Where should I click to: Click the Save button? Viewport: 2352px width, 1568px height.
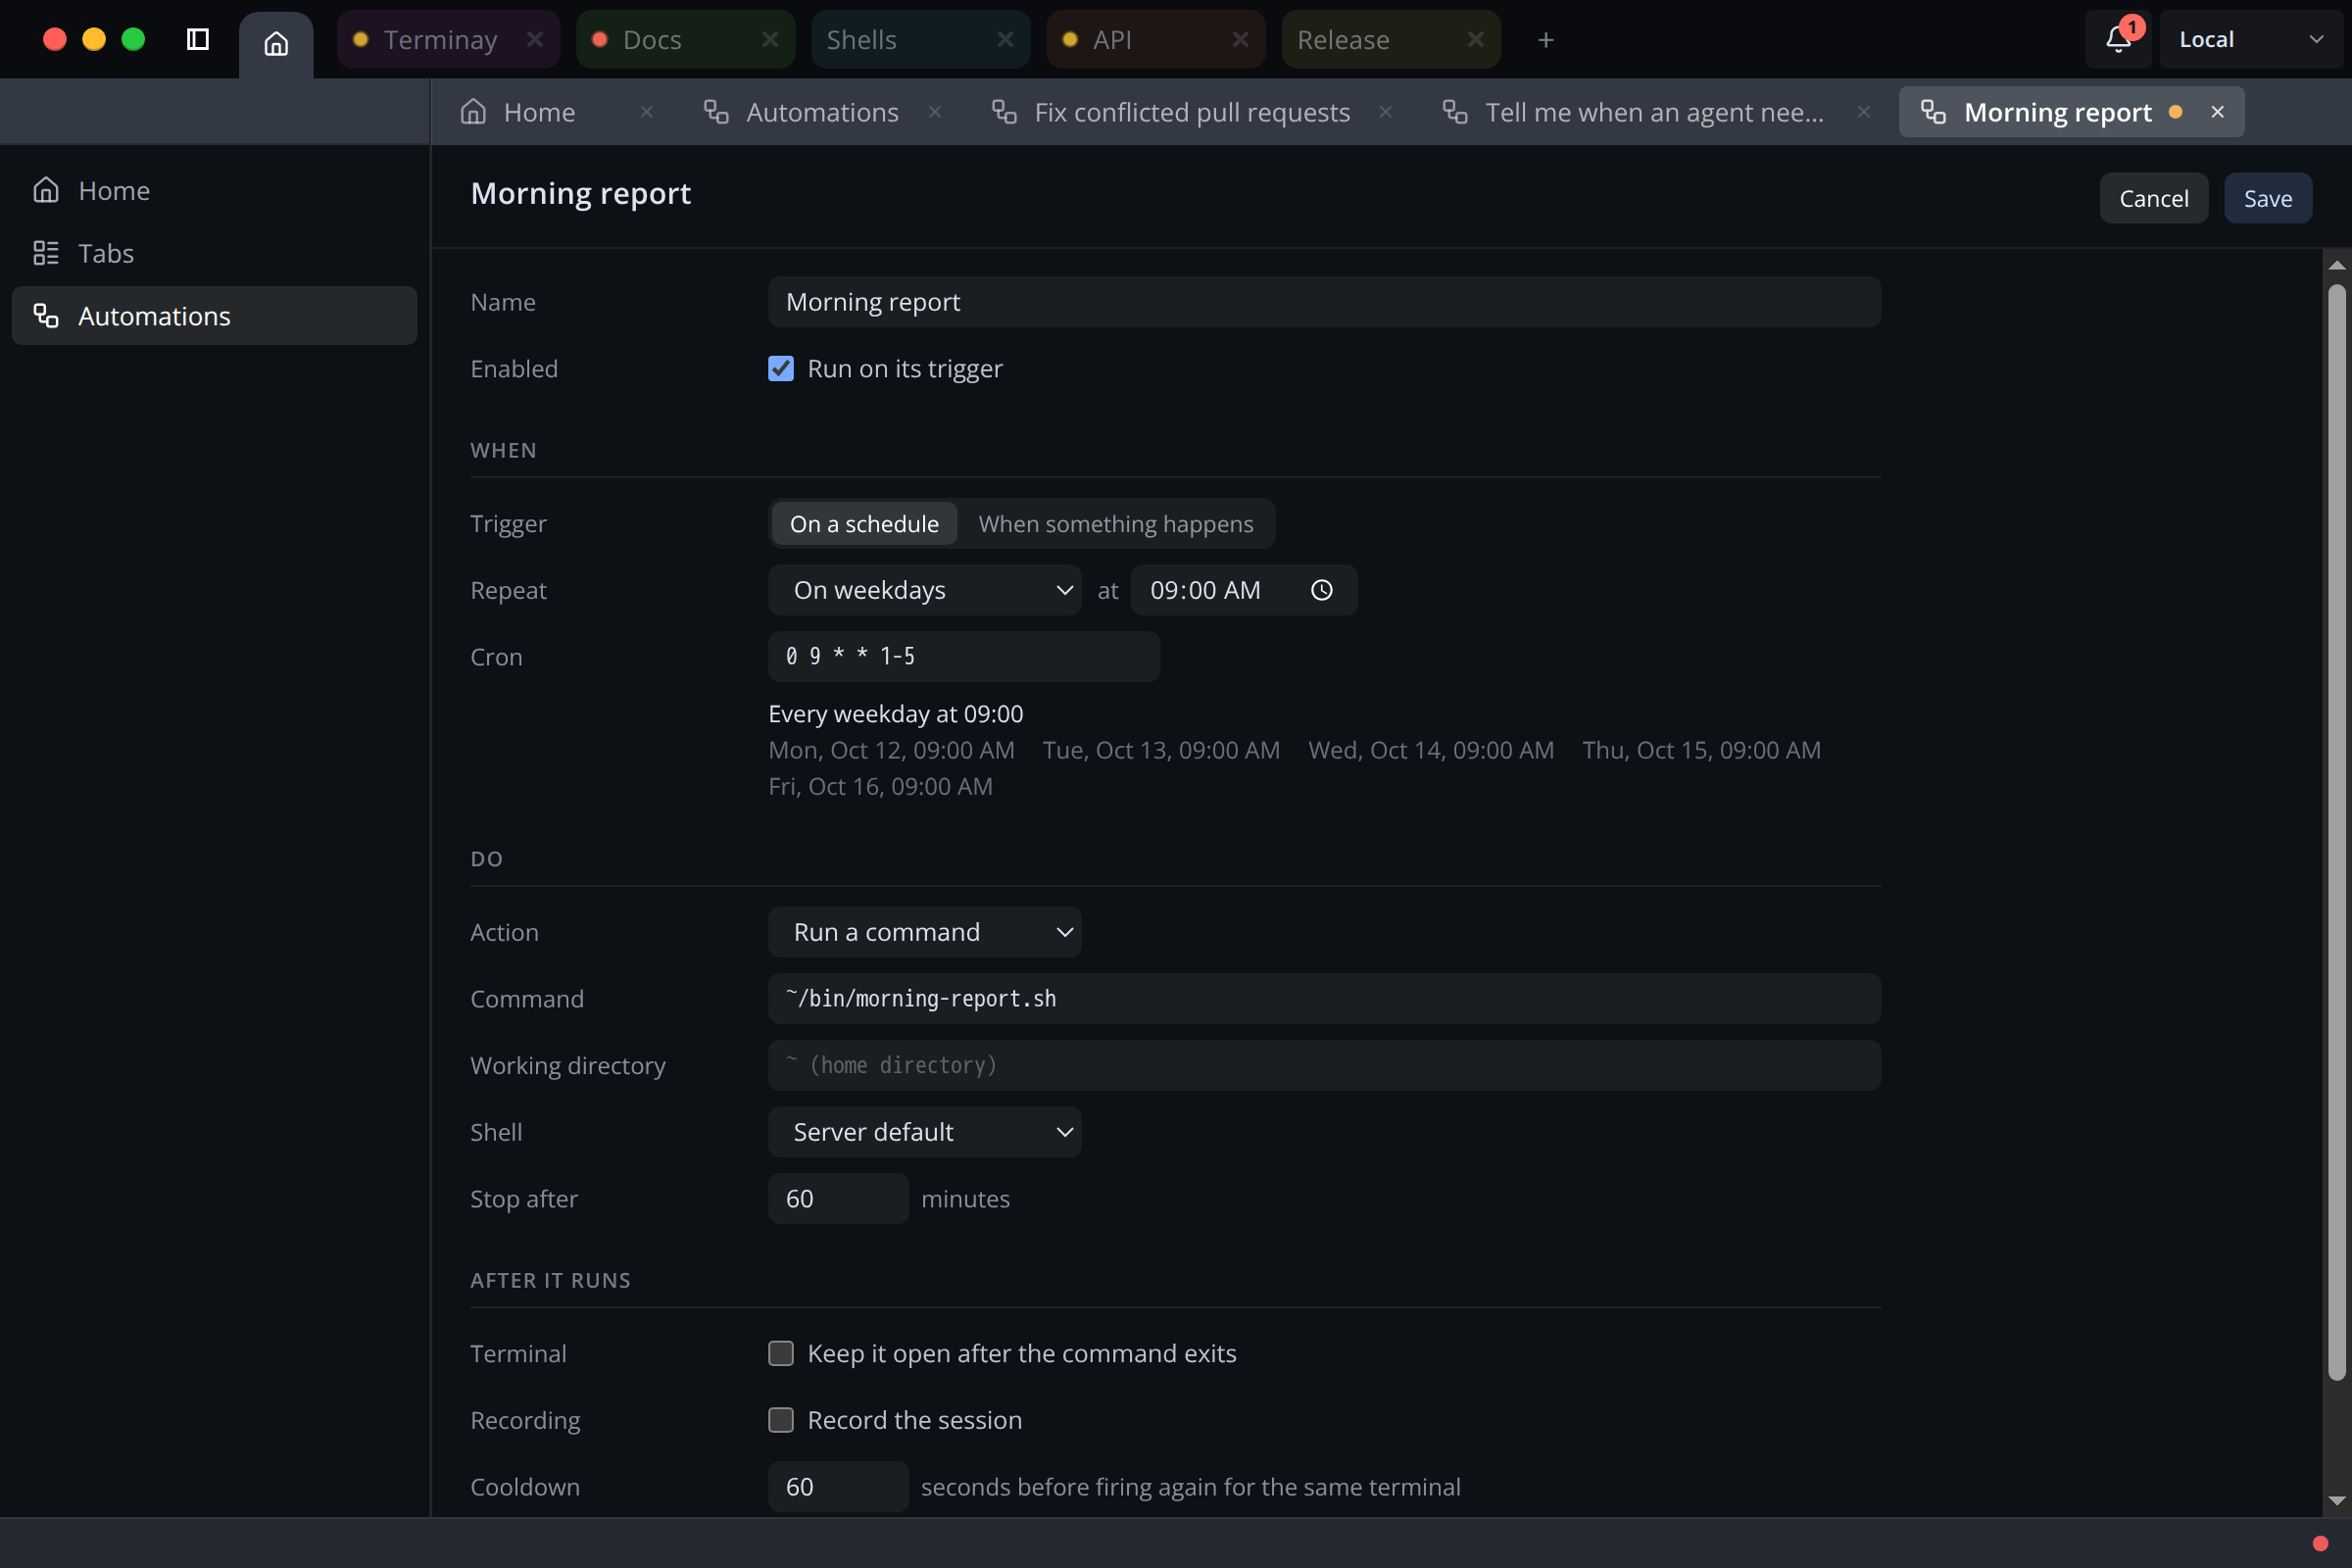(x=2268, y=198)
